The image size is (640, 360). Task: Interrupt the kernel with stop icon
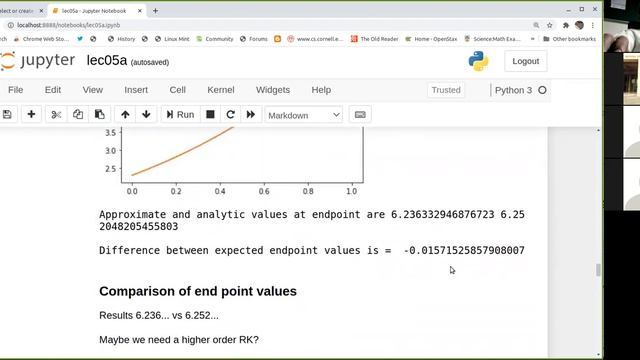click(210, 115)
